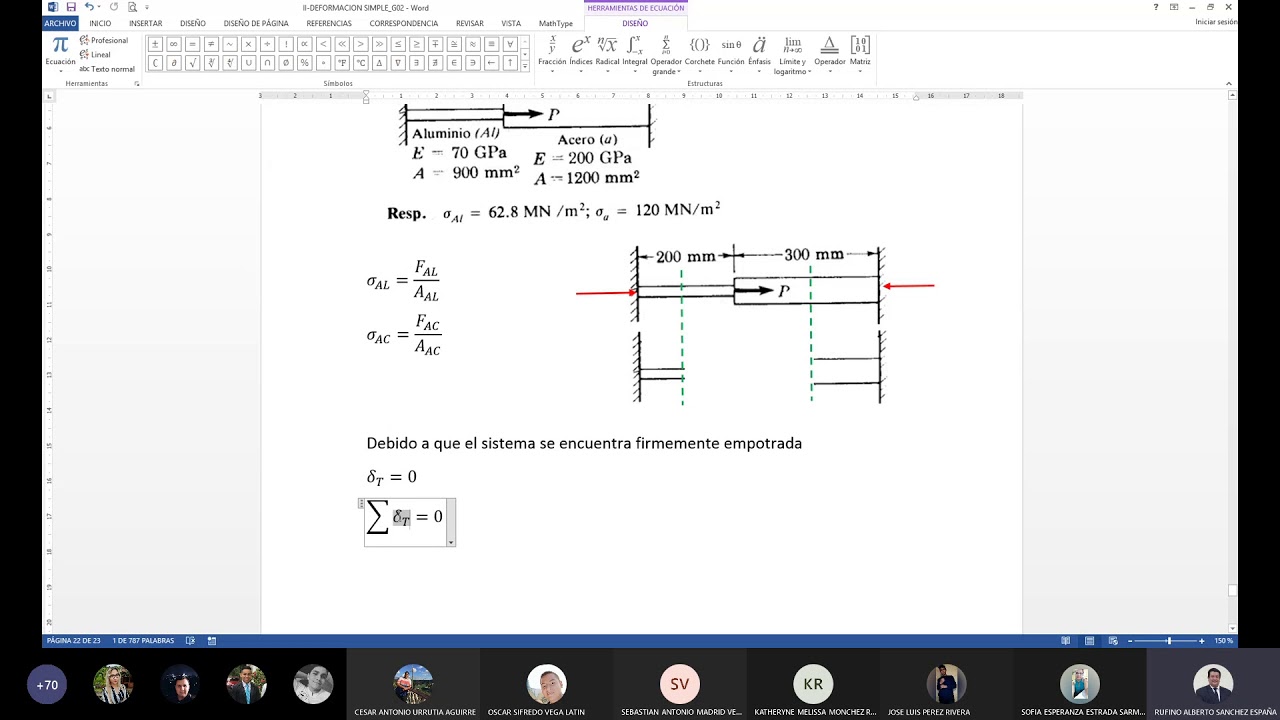Switch to the INSERTAR tab
Viewport: 1280px width, 720px height.
click(145, 23)
